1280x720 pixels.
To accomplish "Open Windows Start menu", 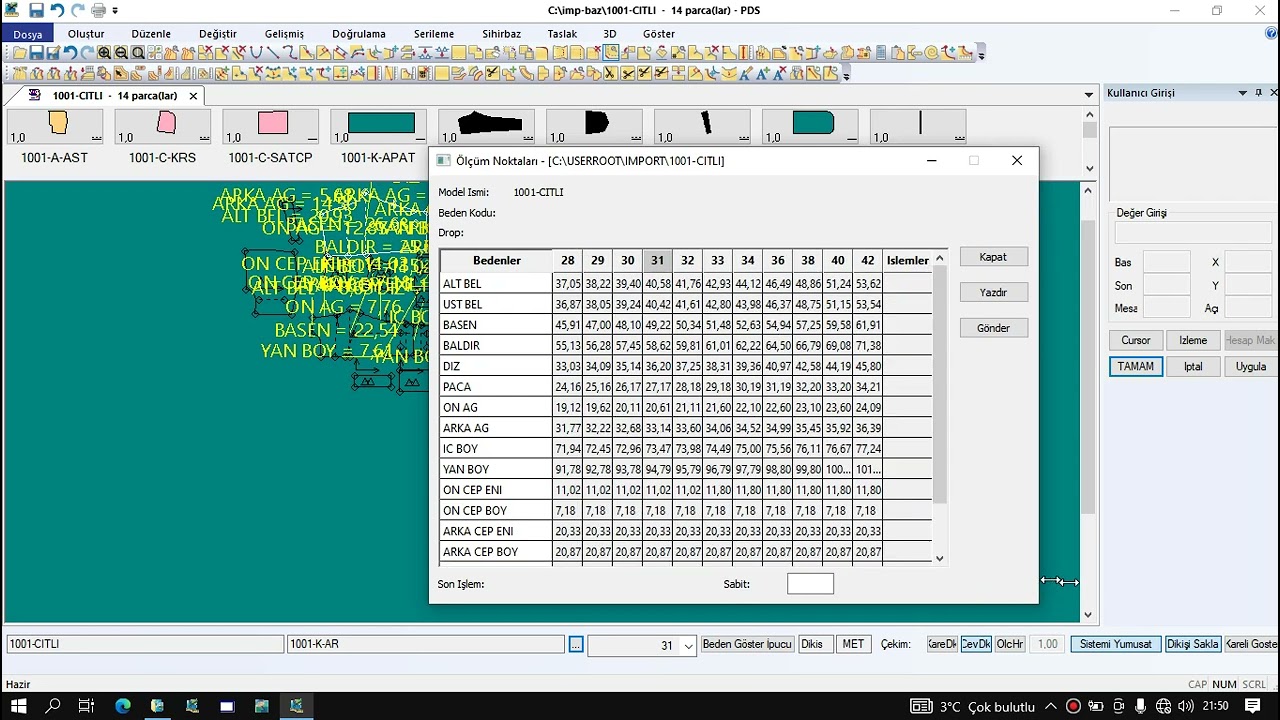I will 19,706.
